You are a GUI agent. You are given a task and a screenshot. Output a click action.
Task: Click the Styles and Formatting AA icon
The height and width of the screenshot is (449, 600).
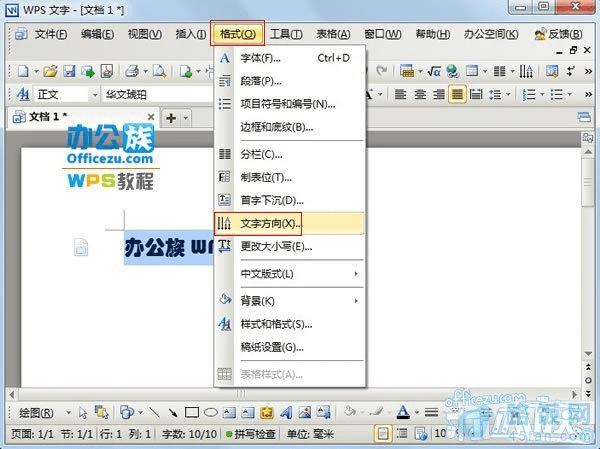[23, 94]
